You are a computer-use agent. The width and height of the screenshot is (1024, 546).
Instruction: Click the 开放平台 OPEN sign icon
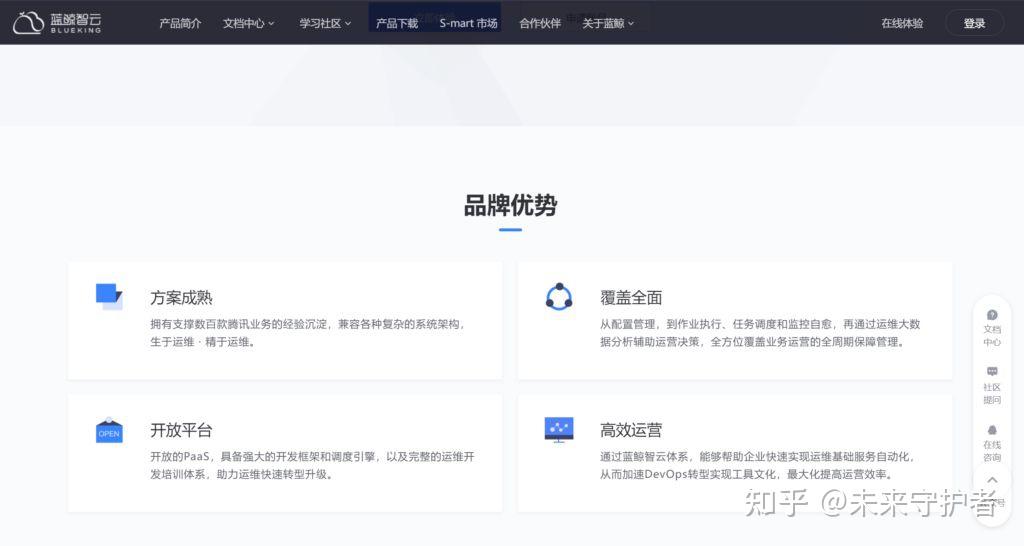tap(109, 430)
